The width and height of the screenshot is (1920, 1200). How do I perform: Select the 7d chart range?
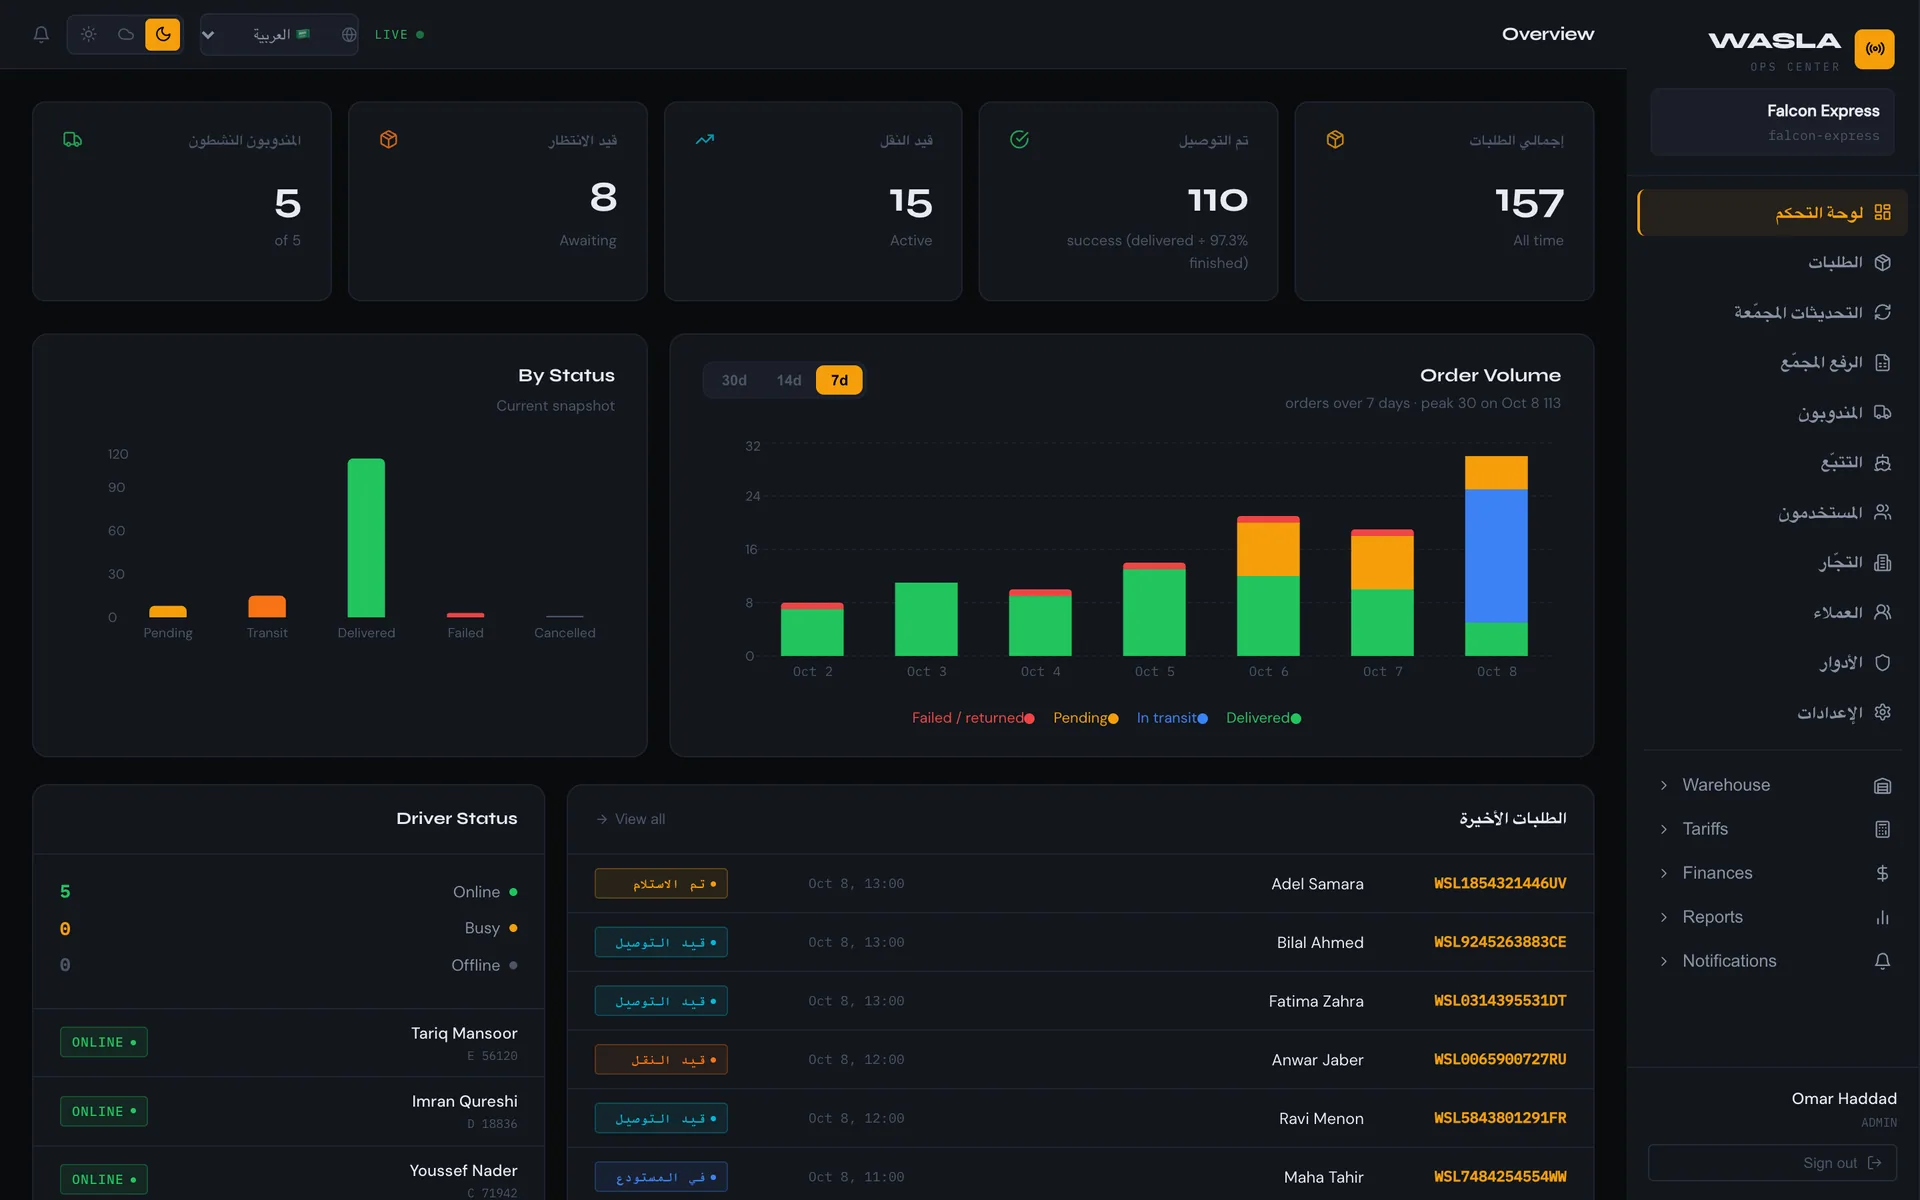839,380
